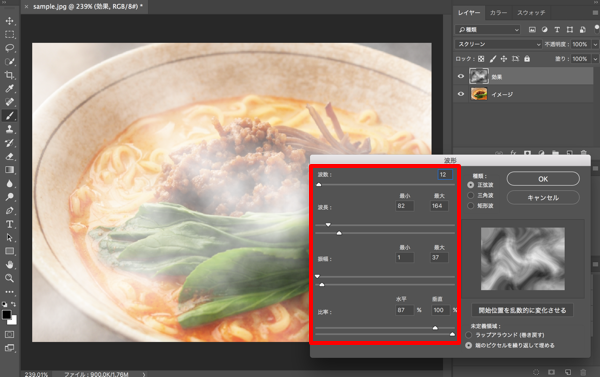
Task: Toggle Quick Mask mode icon
Action: 10,334
